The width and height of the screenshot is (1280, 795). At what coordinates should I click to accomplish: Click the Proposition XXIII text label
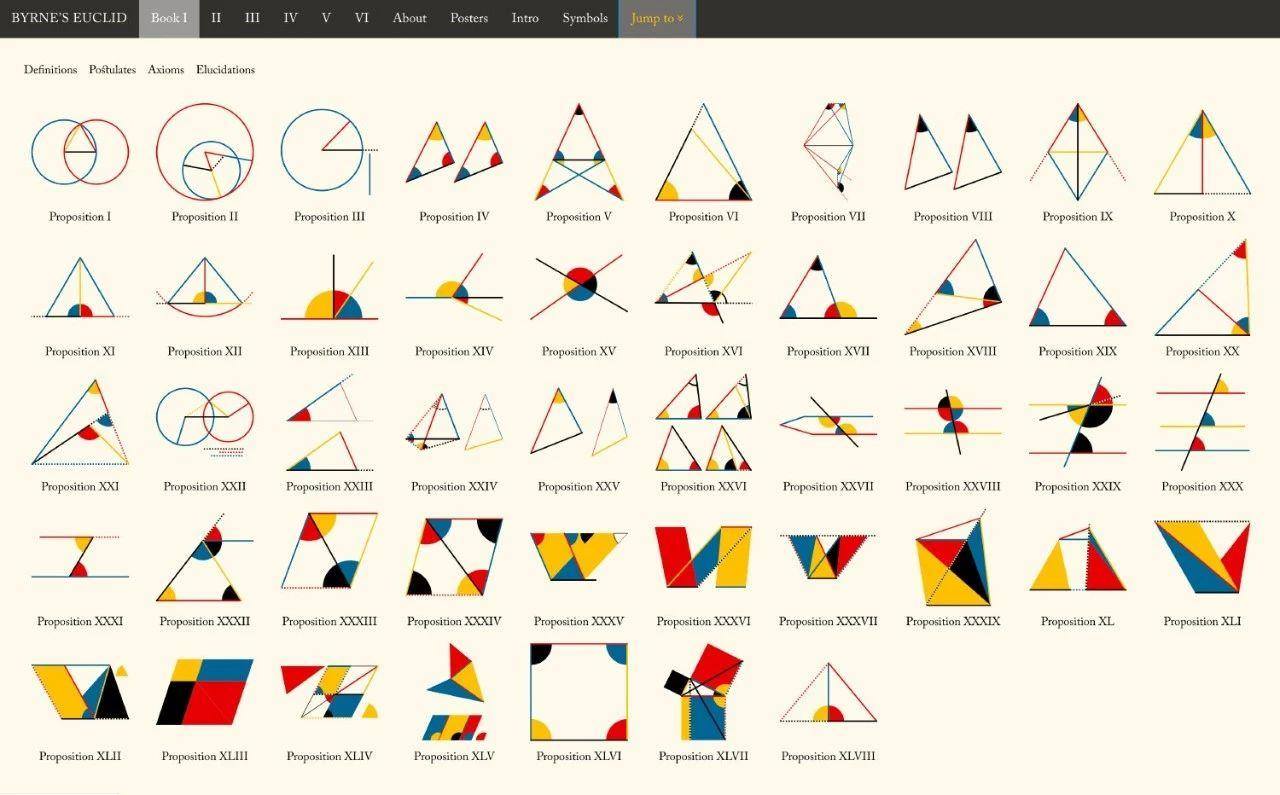click(x=329, y=487)
